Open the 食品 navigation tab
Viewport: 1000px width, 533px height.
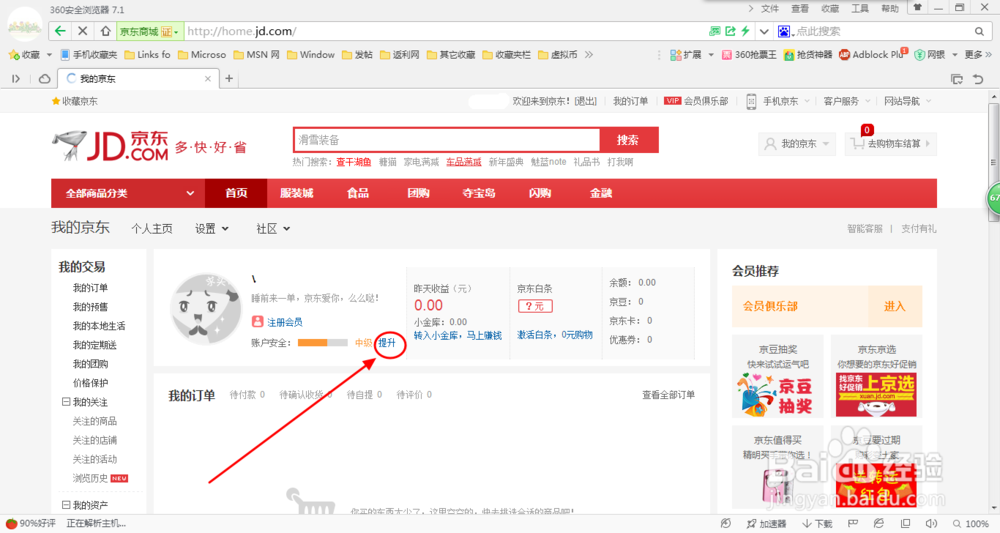coord(358,193)
